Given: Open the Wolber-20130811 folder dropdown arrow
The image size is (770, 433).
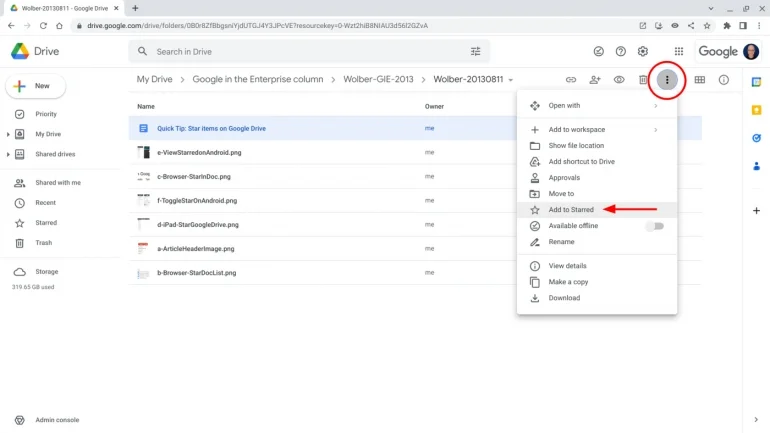Looking at the screenshot, I should pos(511,80).
